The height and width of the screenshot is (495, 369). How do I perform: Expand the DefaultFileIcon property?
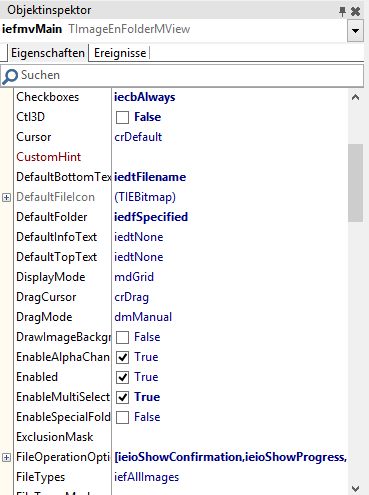pyautogui.click(x=6, y=197)
